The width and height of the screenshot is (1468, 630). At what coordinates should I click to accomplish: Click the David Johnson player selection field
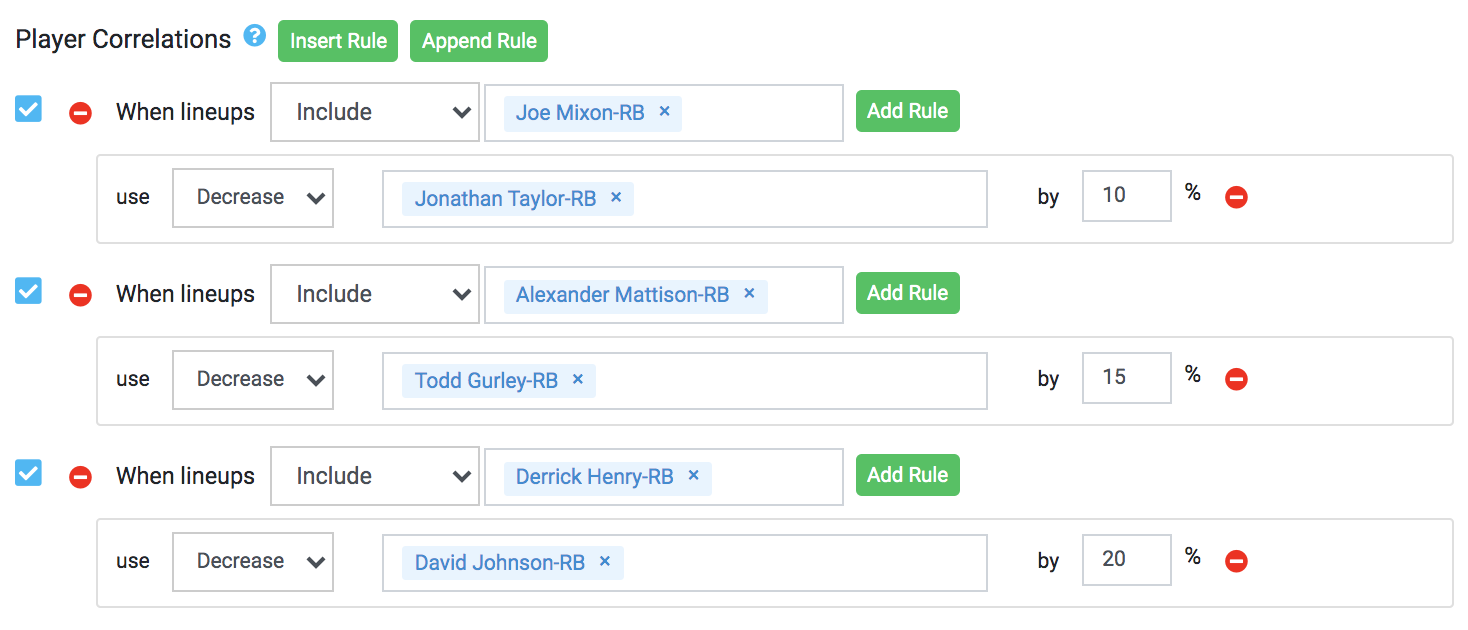pyautogui.click(x=800, y=562)
